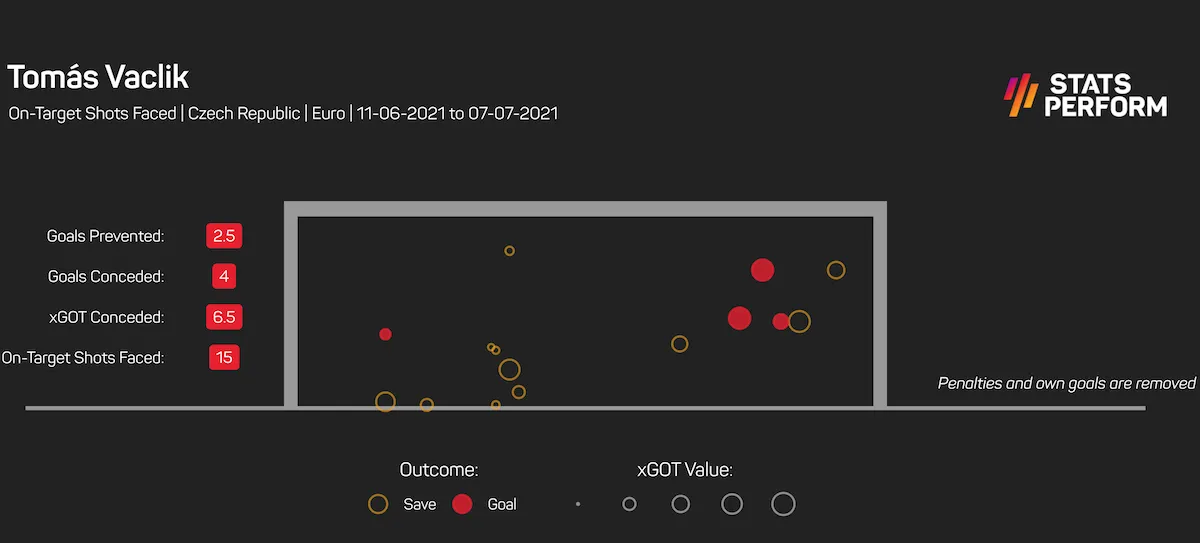Click the Stats Perform logo
The height and width of the screenshot is (543, 1200).
(1085, 95)
